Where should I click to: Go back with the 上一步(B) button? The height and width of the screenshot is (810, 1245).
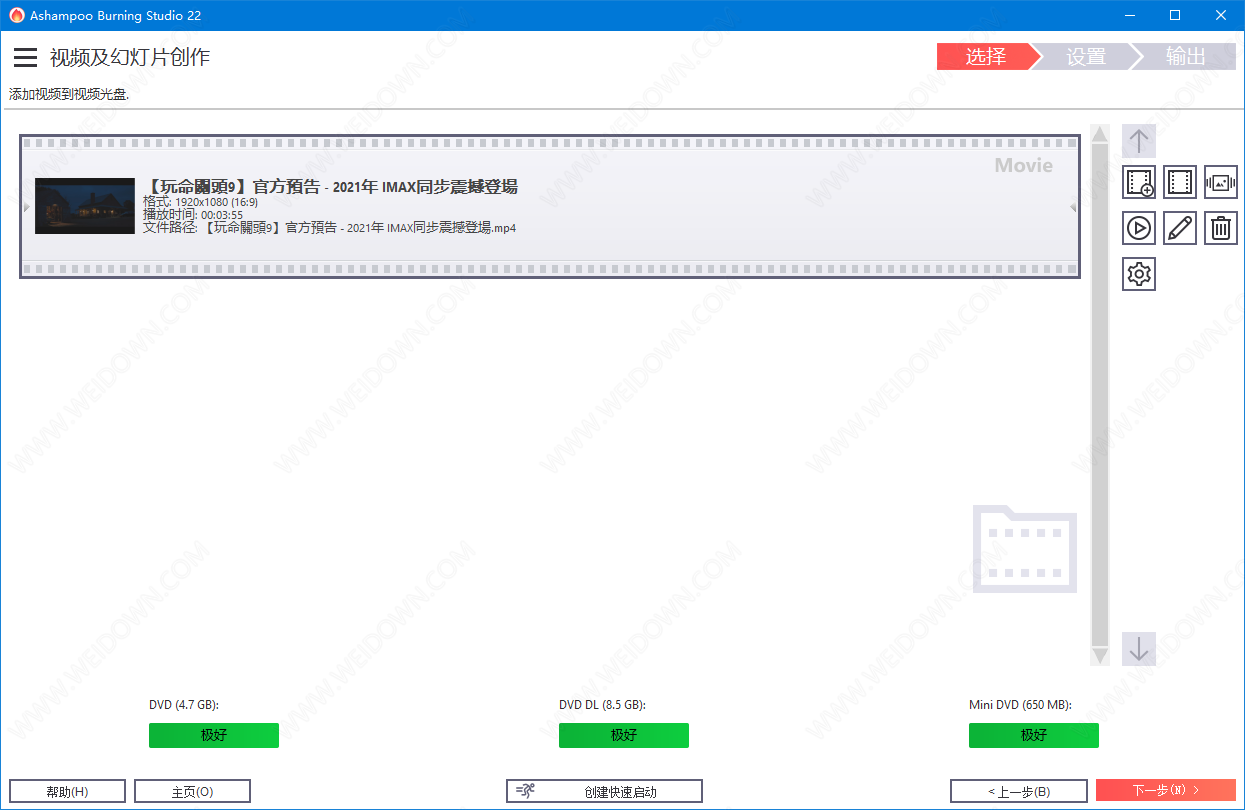click(1018, 791)
